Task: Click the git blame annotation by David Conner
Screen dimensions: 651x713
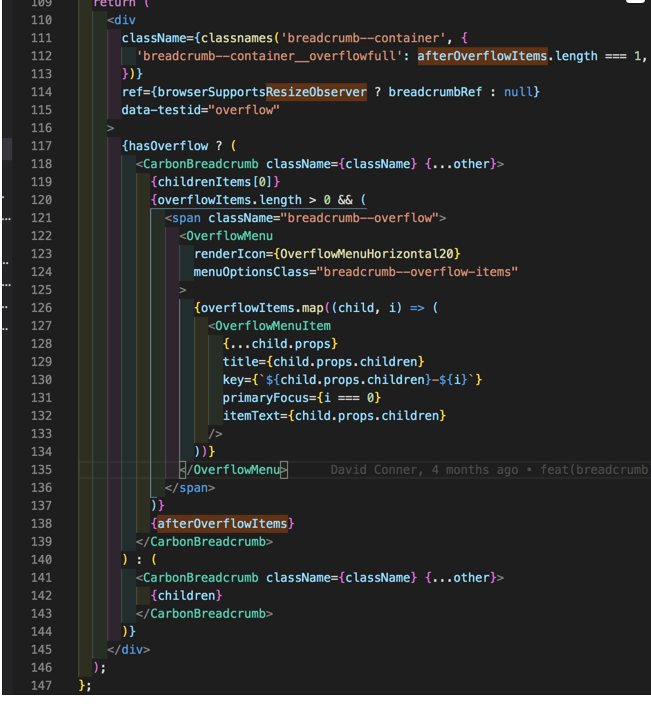Action: point(490,470)
